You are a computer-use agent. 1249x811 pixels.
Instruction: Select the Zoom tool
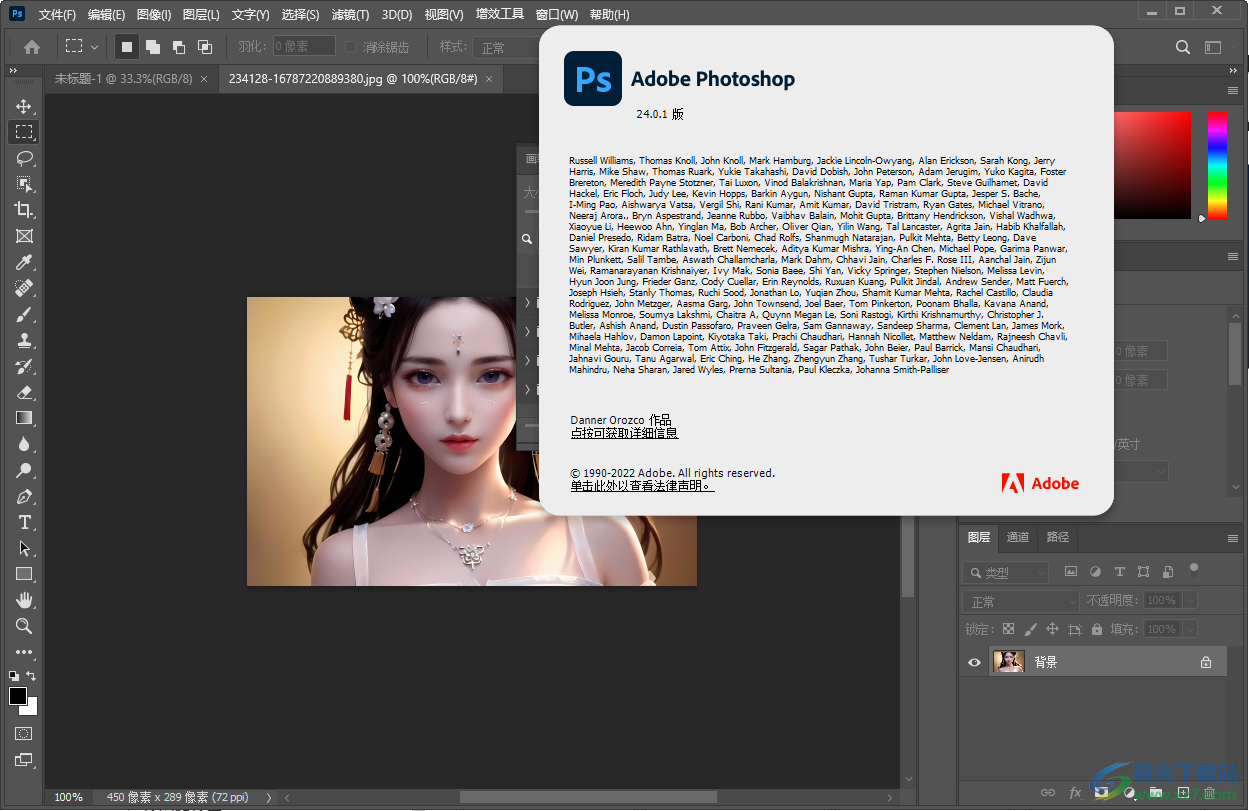pos(24,626)
